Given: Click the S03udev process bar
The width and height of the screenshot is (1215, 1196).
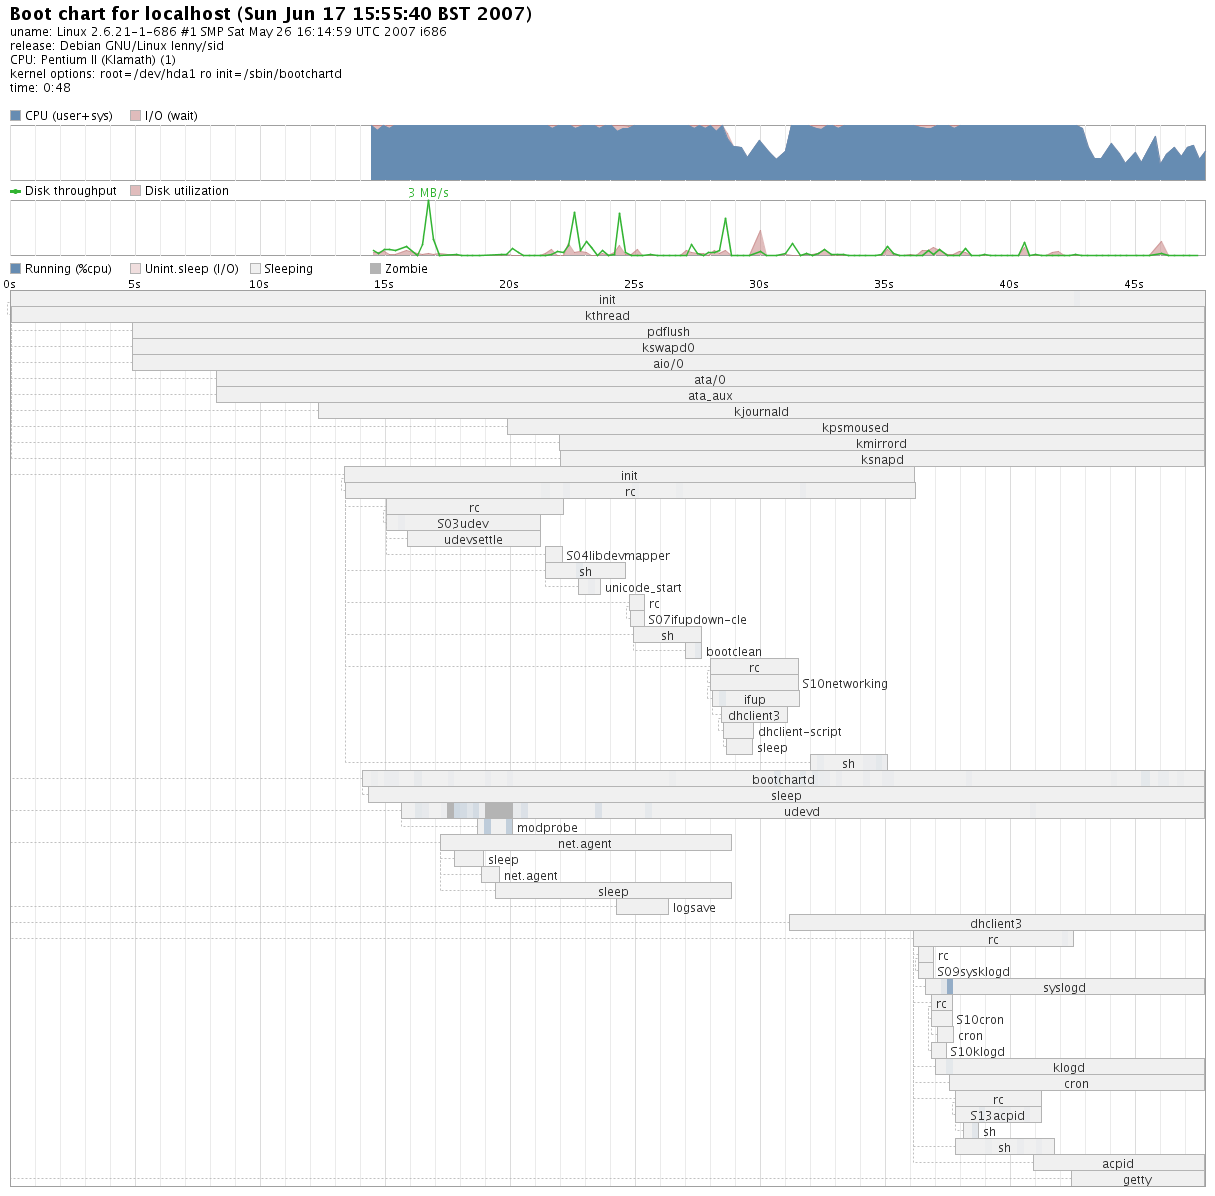Looking at the screenshot, I should point(463,524).
